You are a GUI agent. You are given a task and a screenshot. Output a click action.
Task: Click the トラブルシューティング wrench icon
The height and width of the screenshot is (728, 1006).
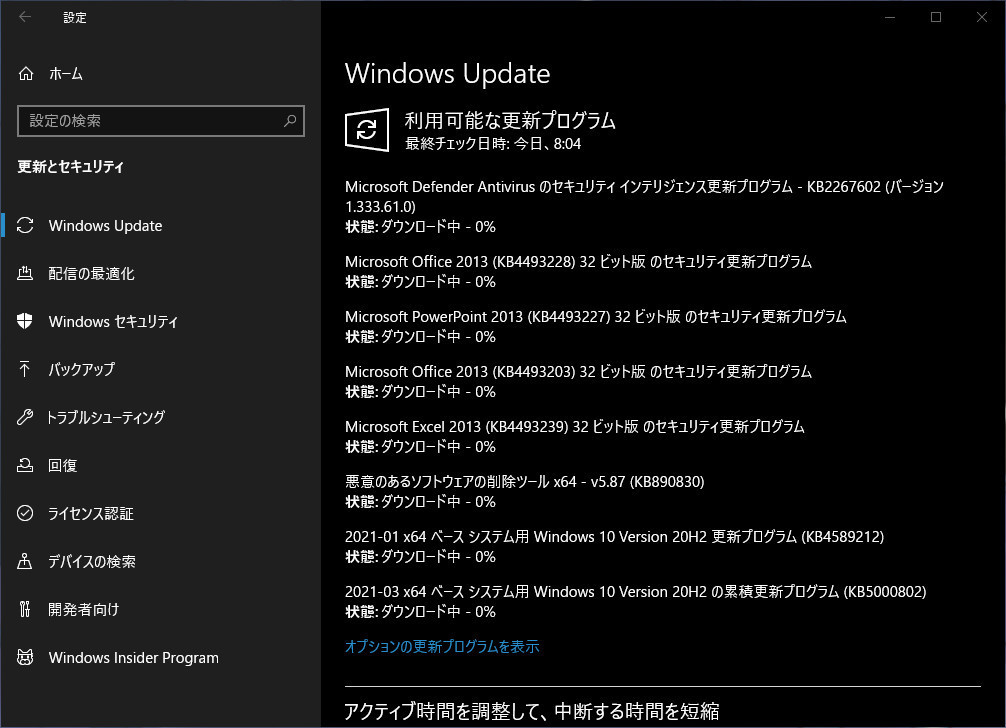click(25, 418)
